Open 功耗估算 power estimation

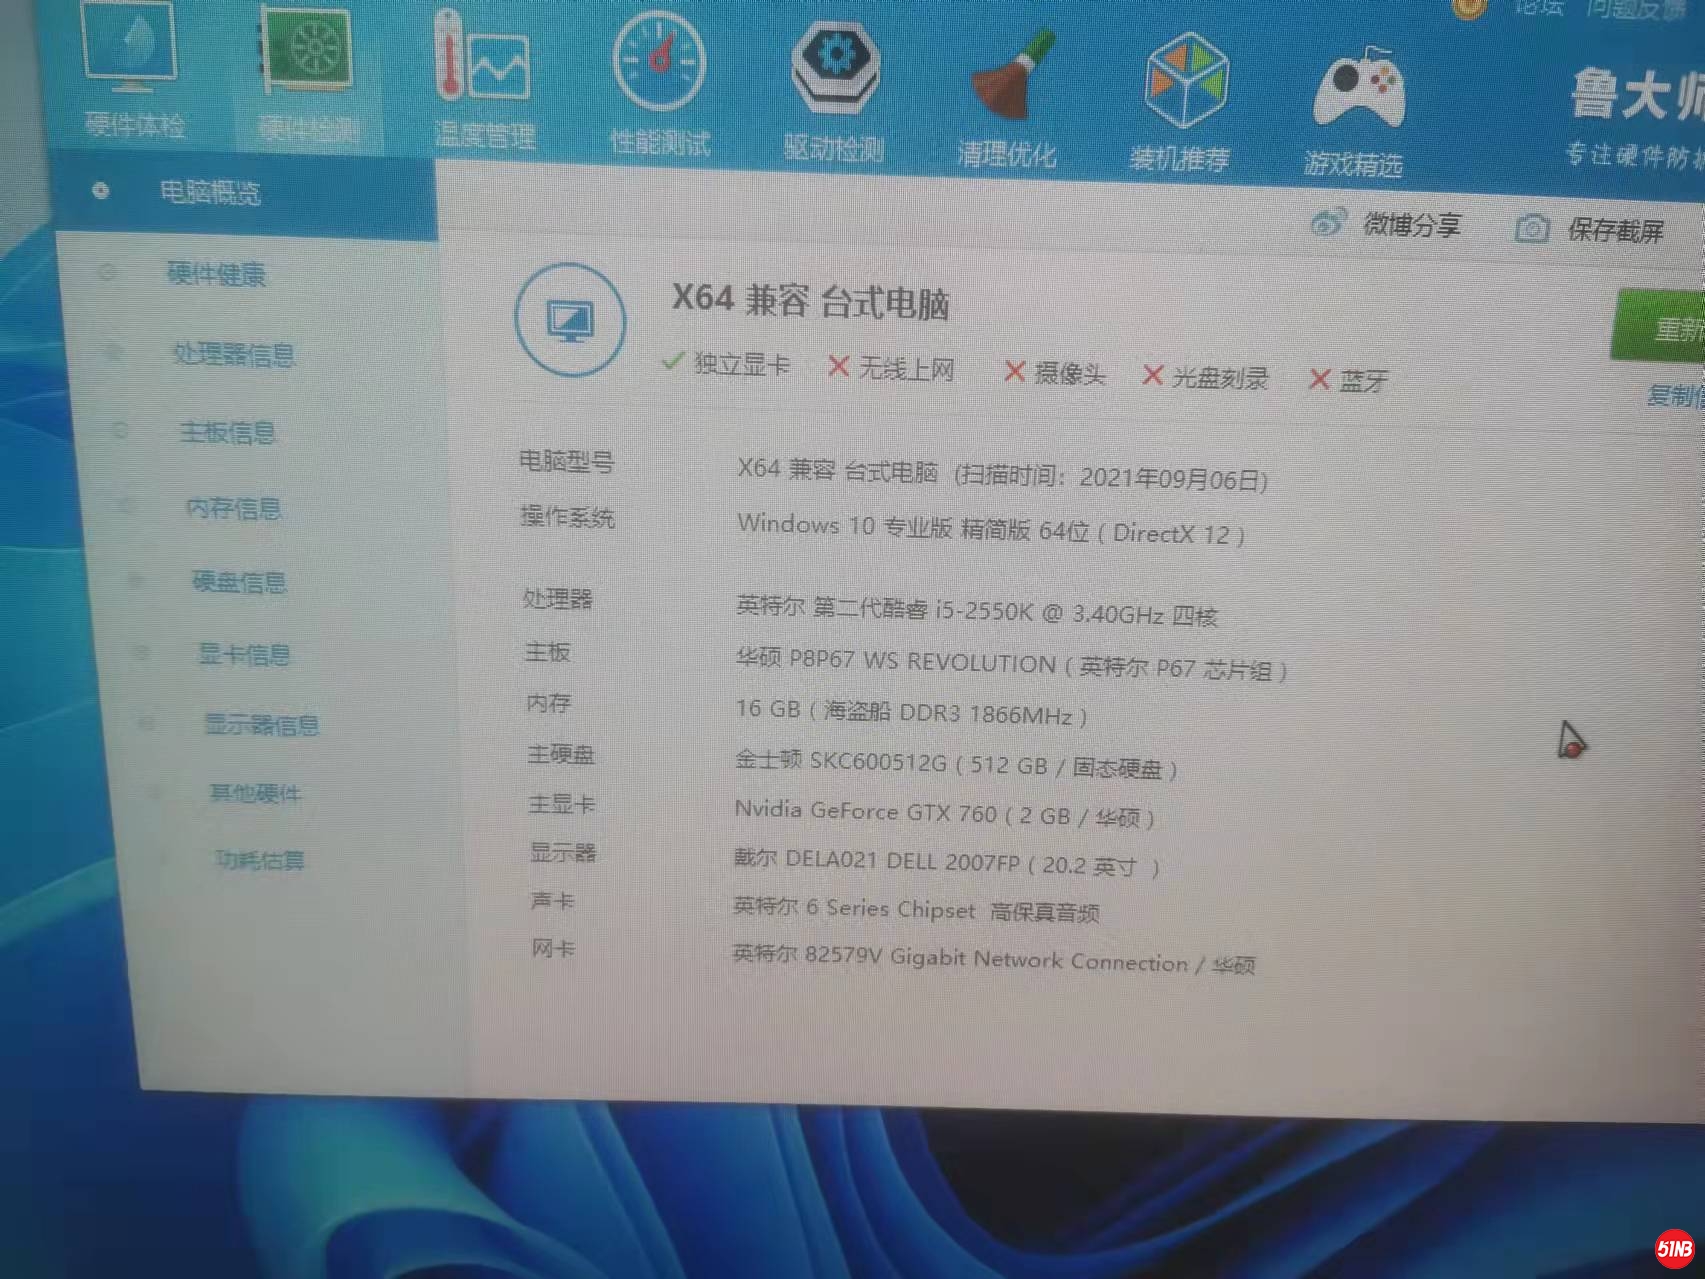260,859
